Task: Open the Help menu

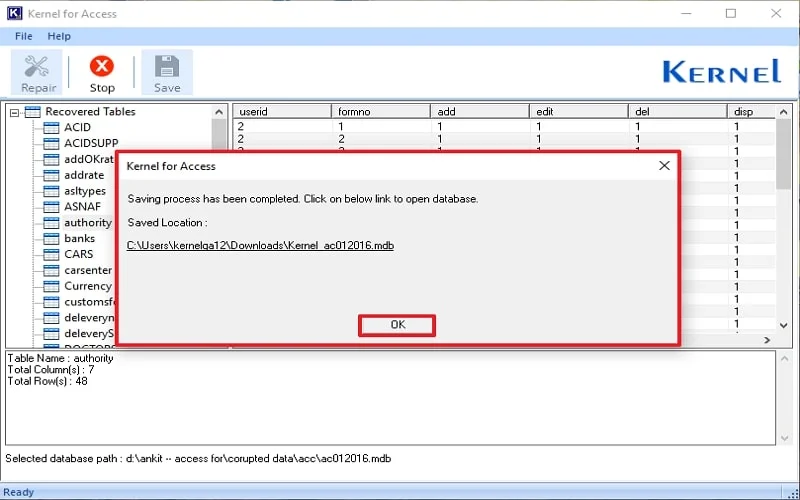Action: [x=59, y=36]
